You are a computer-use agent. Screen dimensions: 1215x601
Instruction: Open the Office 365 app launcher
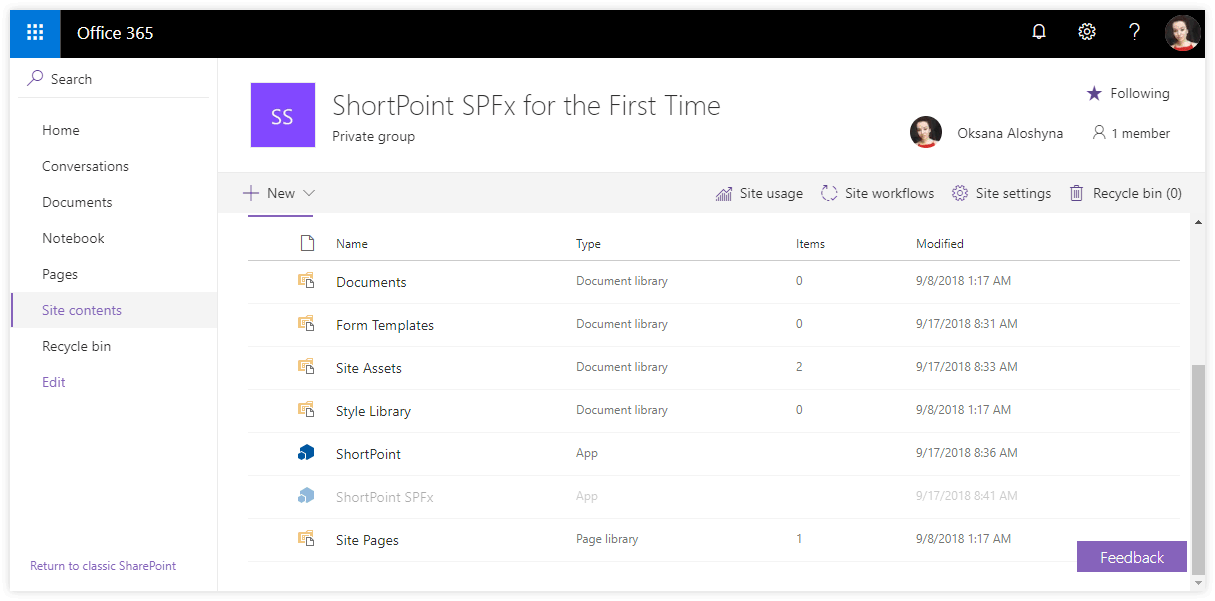point(34,32)
